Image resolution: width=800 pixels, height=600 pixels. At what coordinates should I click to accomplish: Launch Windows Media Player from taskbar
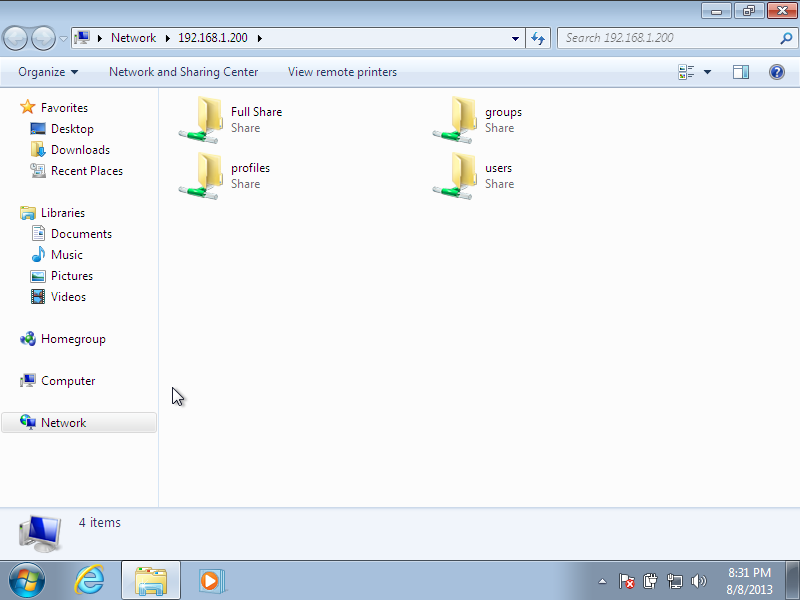pos(211,580)
